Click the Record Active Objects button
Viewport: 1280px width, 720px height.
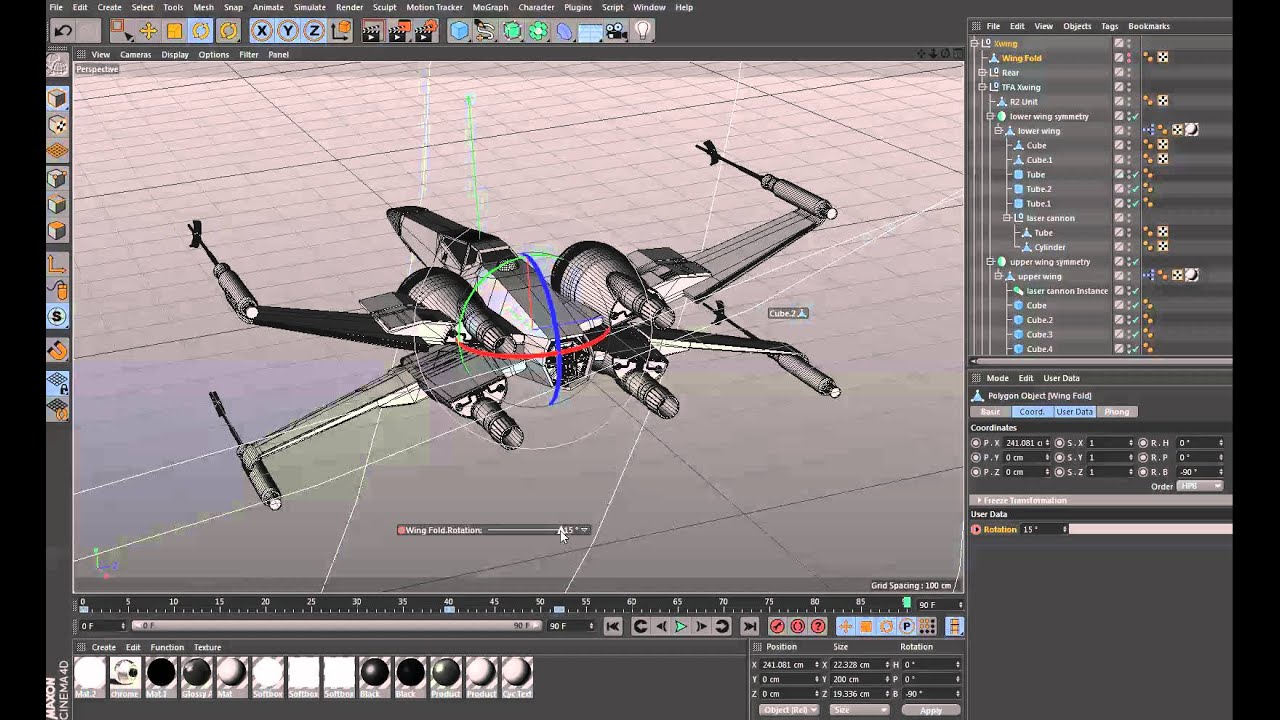[x=777, y=626]
